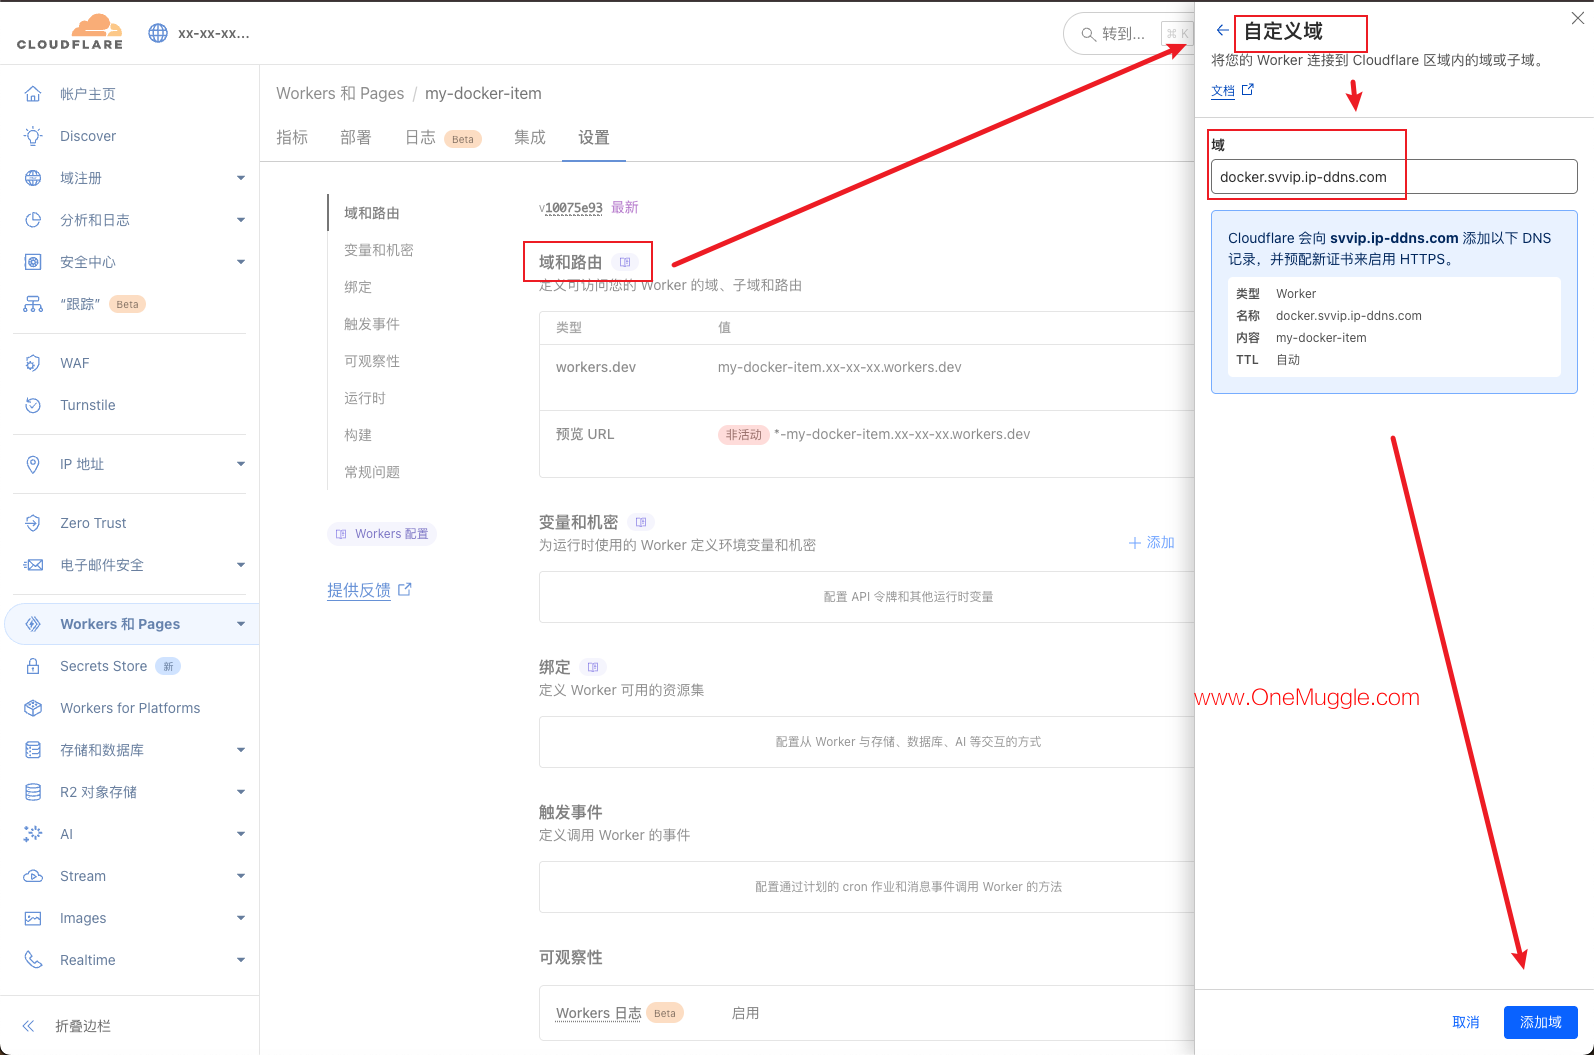The height and width of the screenshot is (1055, 1594).
Task: Click the back arrow beside 自定义域
Action: click(x=1222, y=31)
